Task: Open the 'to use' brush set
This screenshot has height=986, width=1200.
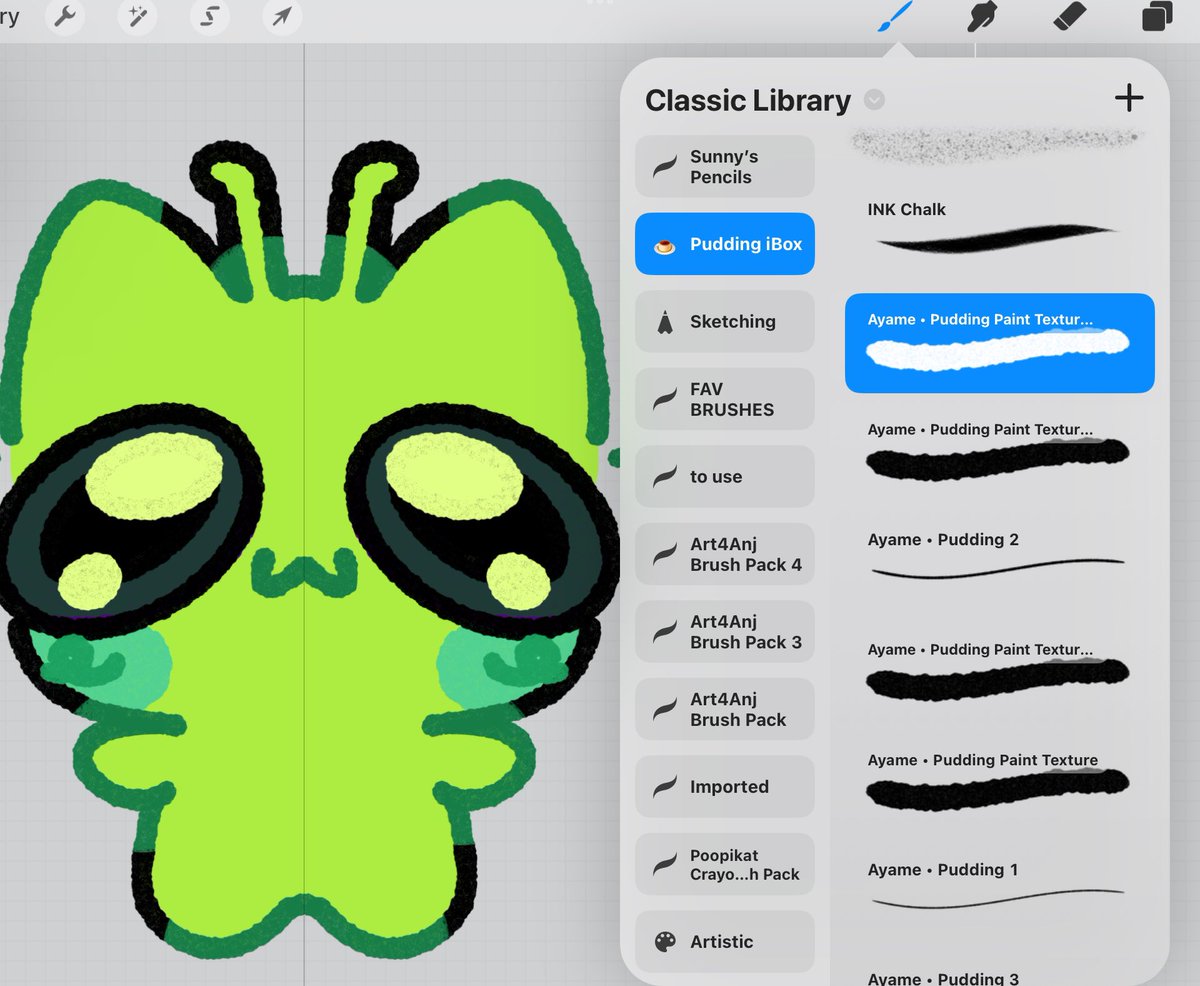Action: pyautogui.click(x=725, y=477)
